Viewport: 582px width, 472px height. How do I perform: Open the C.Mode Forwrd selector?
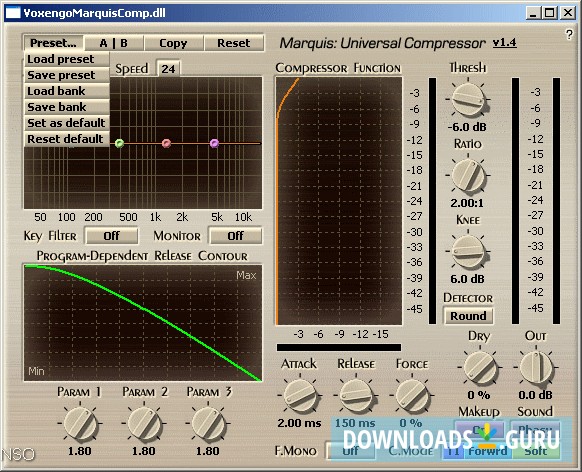click(x=487, y=451)
